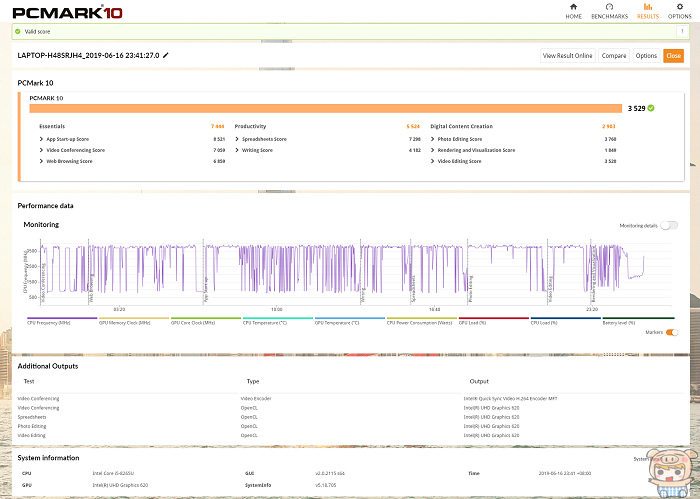Viewport: 700px width, 499px height.
Task: Open the Benchmarks gauge icon
Action: coord(609,10)
